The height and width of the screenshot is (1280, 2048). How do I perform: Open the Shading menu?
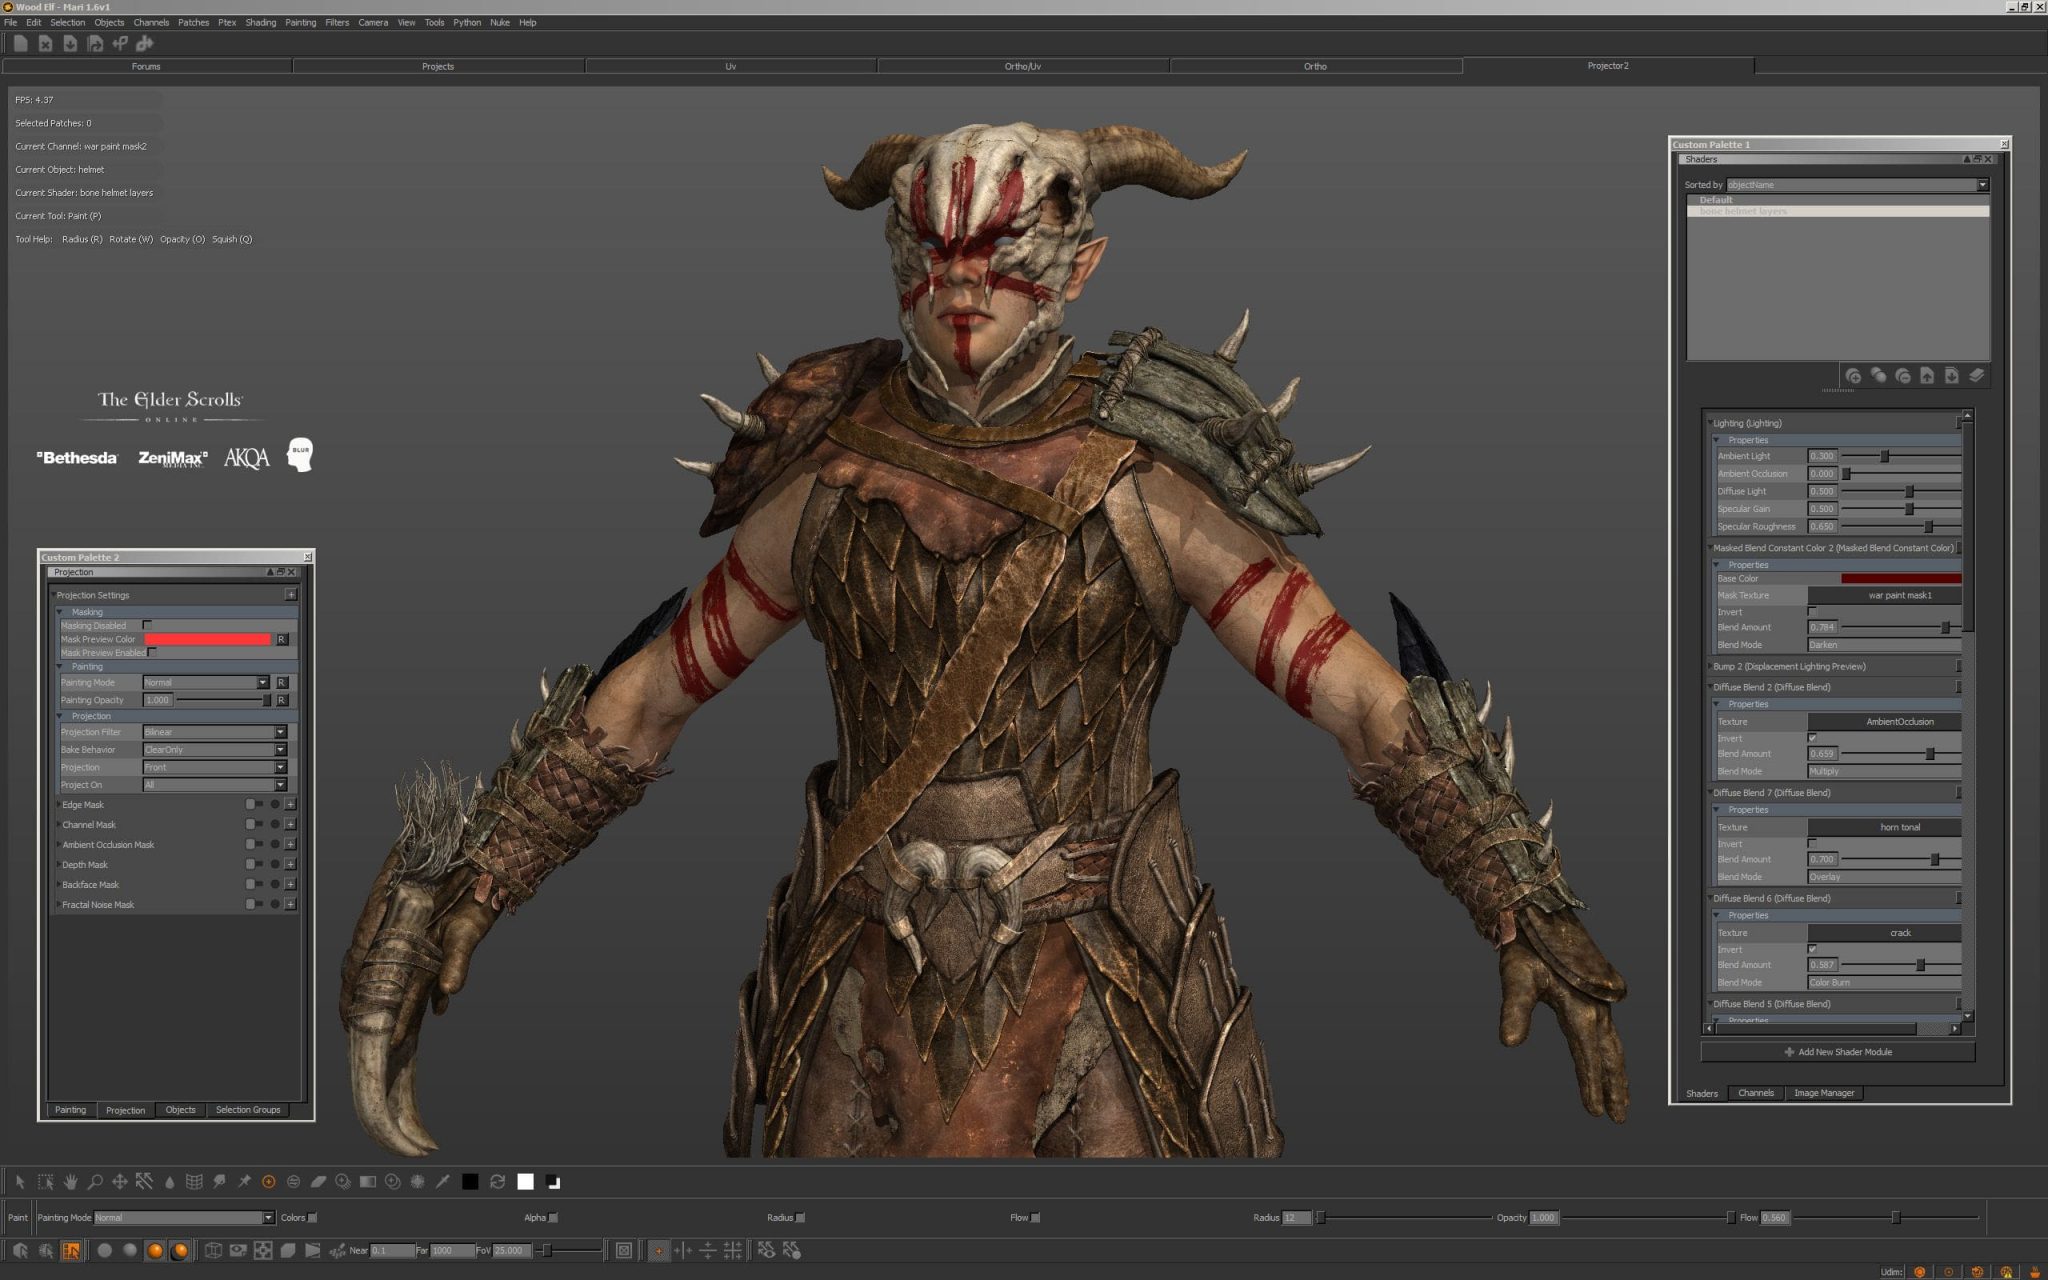pyautogui.click(x=260, y=22)
